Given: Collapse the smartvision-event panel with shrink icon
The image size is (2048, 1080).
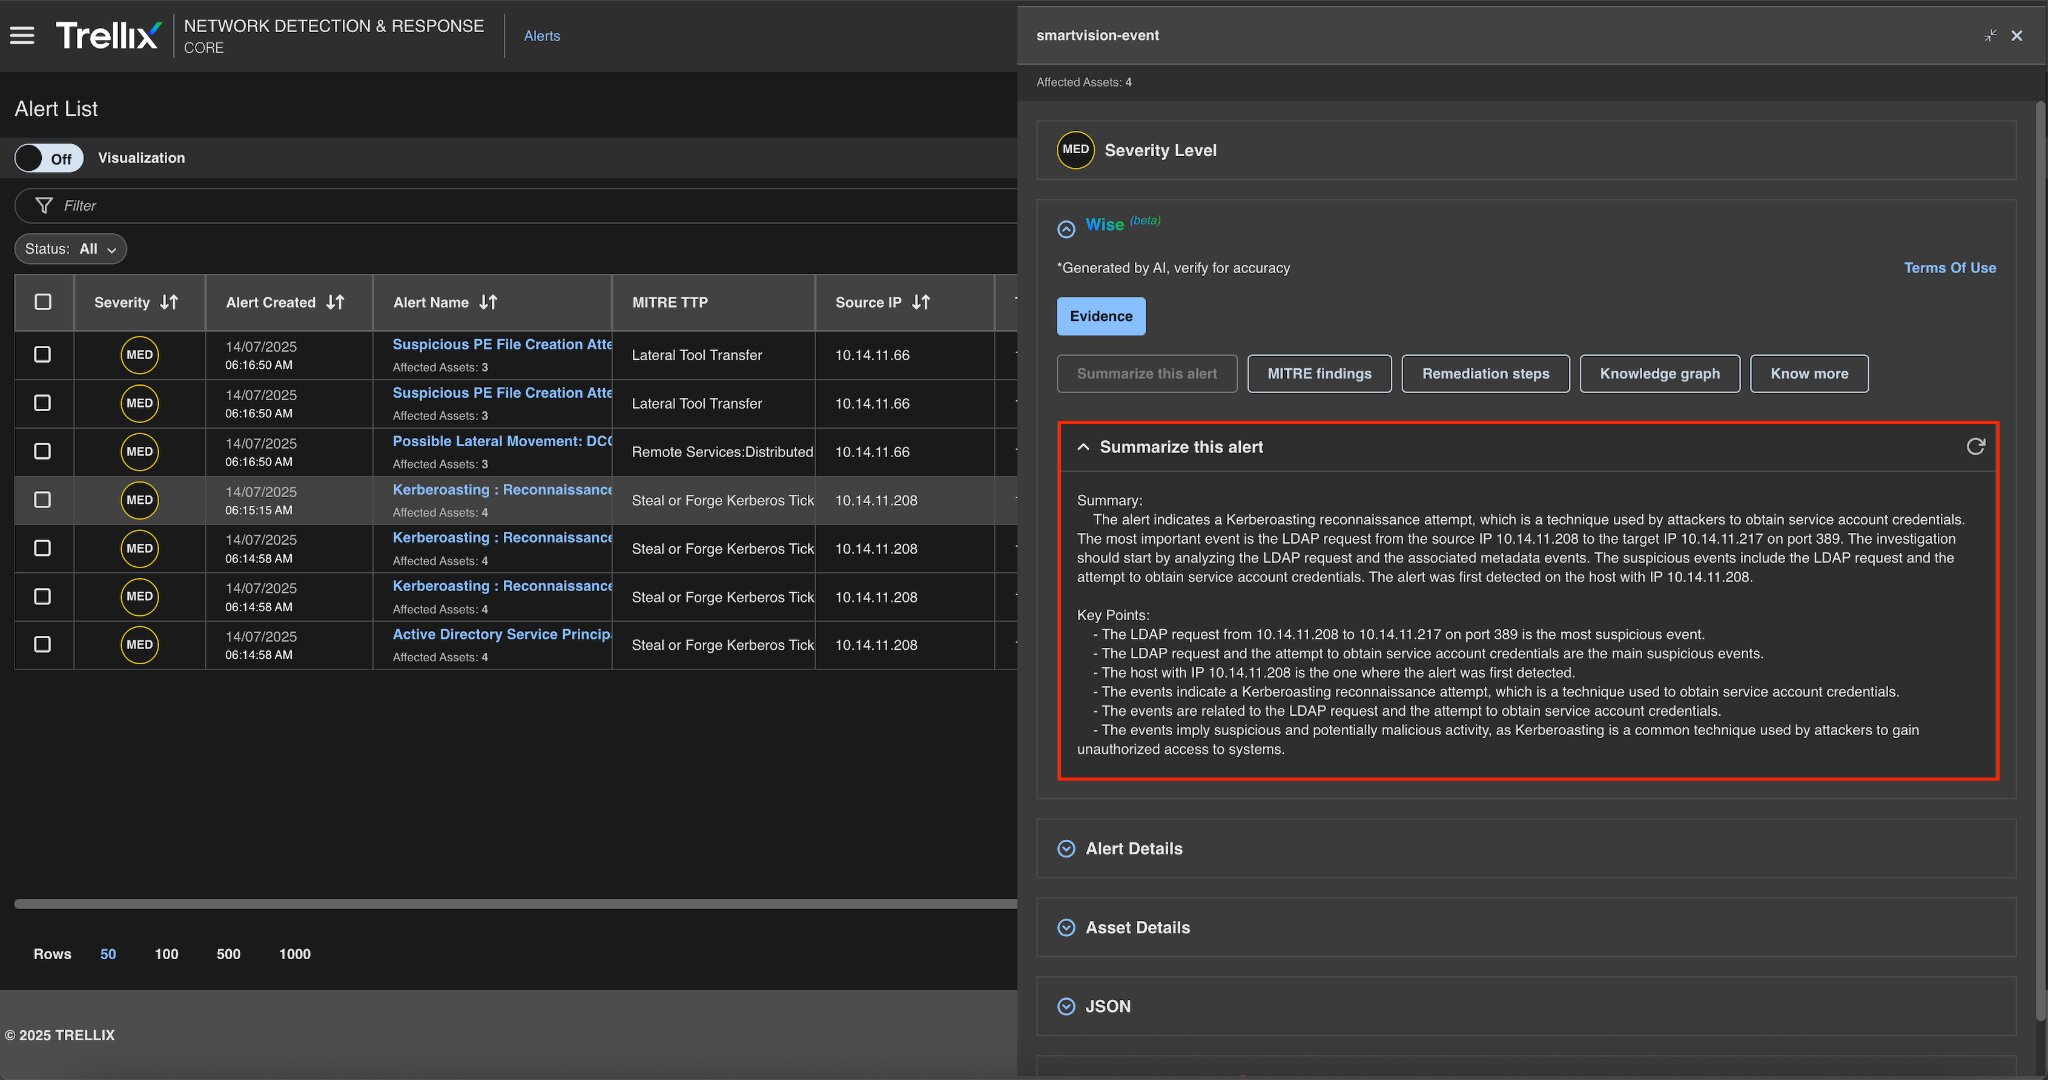Looking at the screenshot, I should [x=1990, y=36].
